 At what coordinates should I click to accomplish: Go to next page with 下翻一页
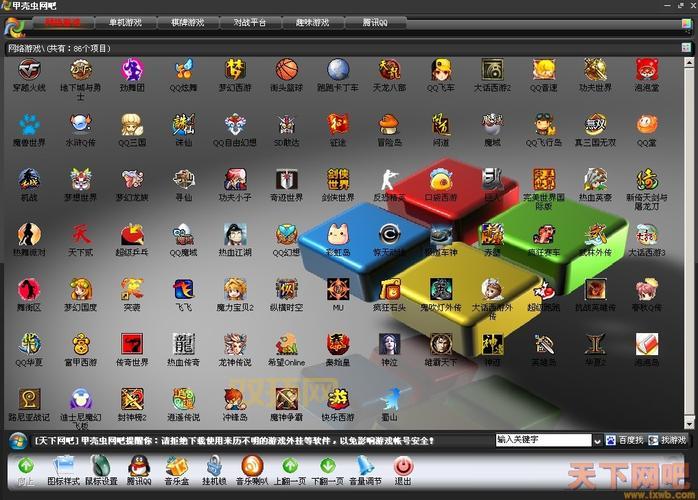tap(327, 466)
